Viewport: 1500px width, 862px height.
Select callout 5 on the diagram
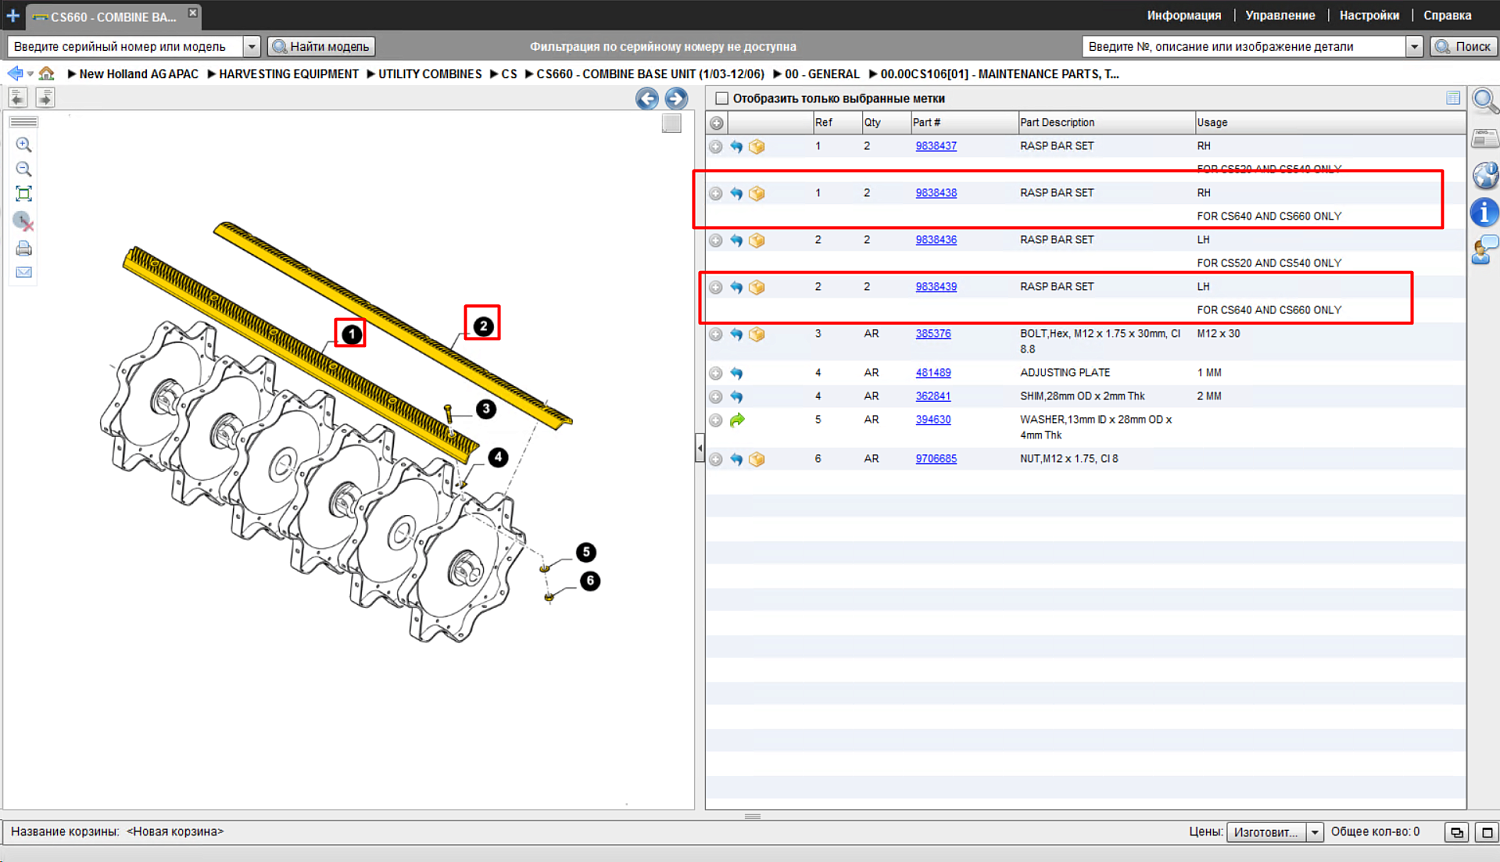(x=586, y=552)
